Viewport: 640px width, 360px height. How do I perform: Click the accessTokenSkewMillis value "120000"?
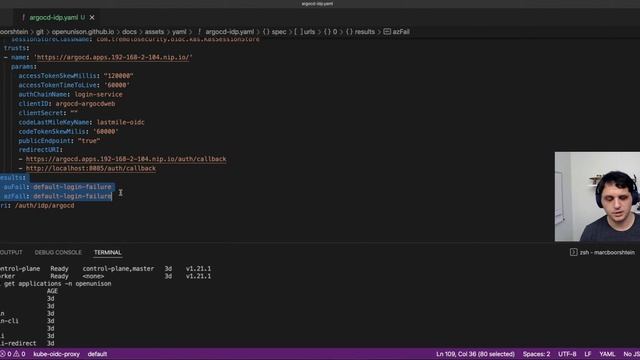(x=118, y=76)
